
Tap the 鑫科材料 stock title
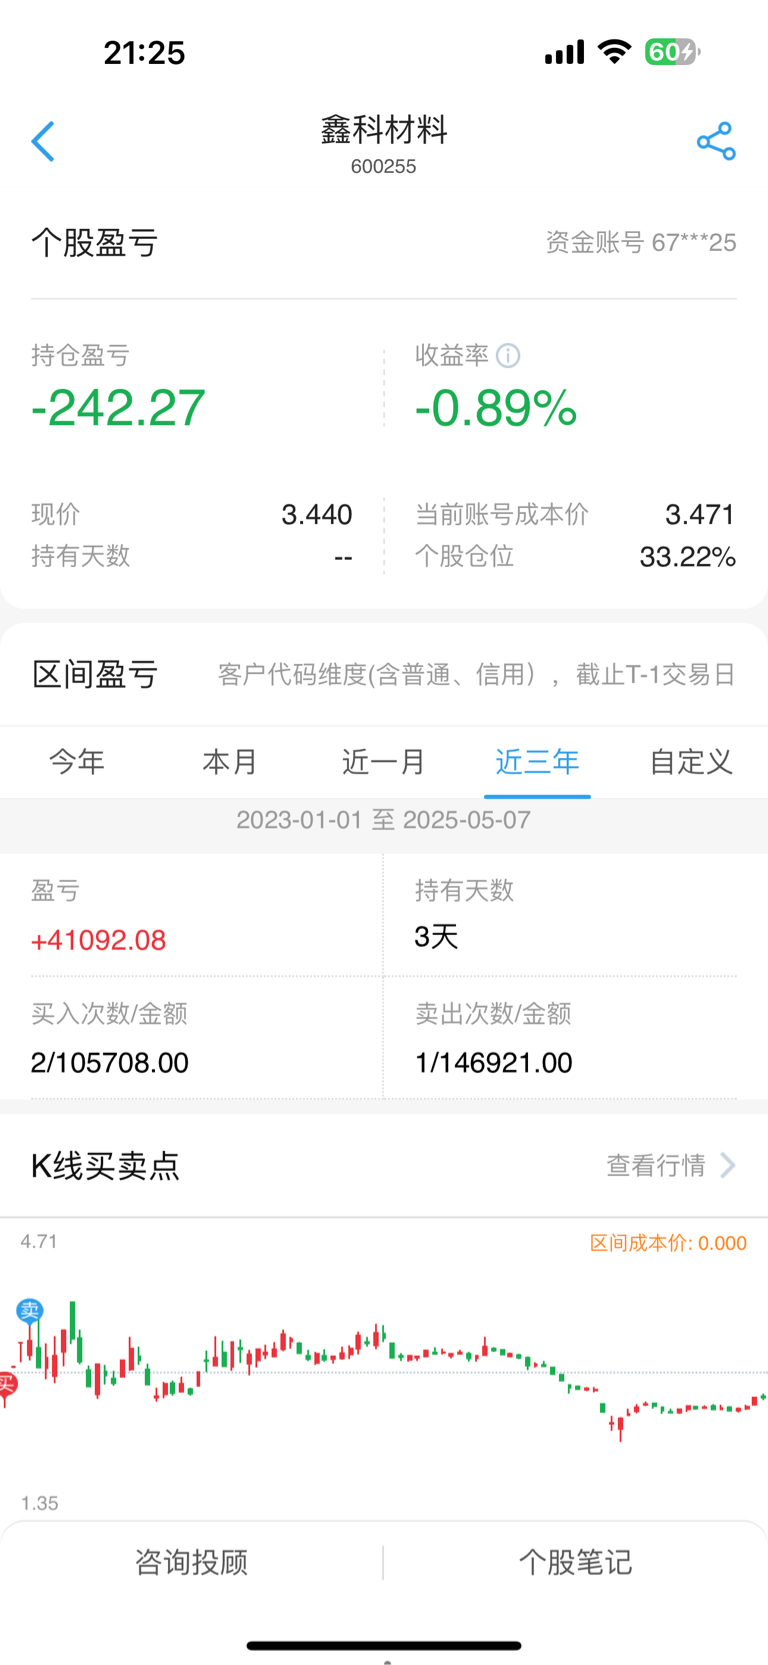tap(384, 130)
